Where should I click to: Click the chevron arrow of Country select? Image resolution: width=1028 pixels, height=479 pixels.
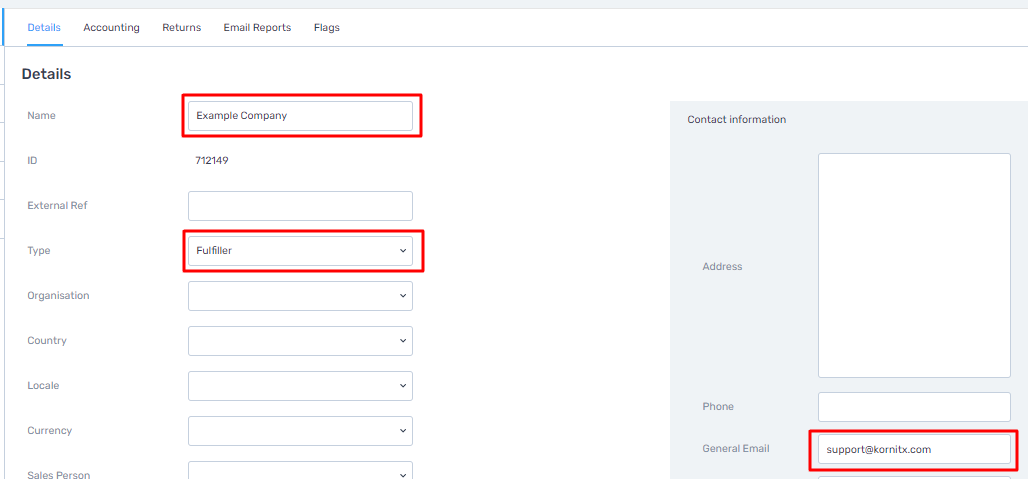pyautogui.click(x=403, y=341)
